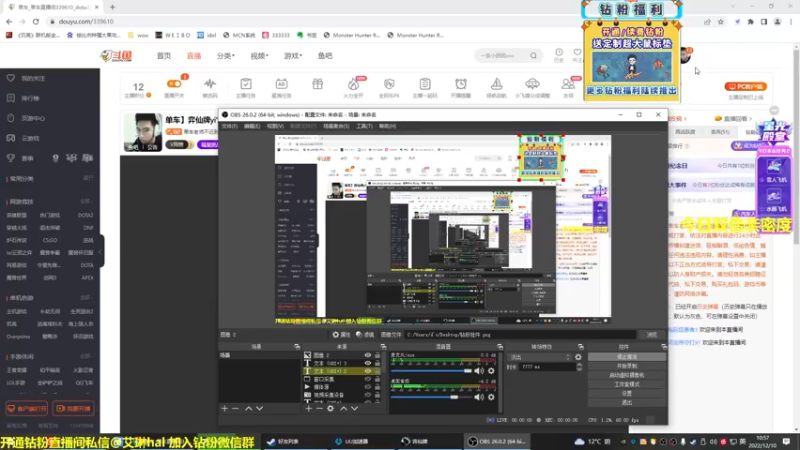The height and width of the screenshot is (450, 800).
Task: Expand the 视频 dropdown in Douyu navigation
Action: click(259, 56)
